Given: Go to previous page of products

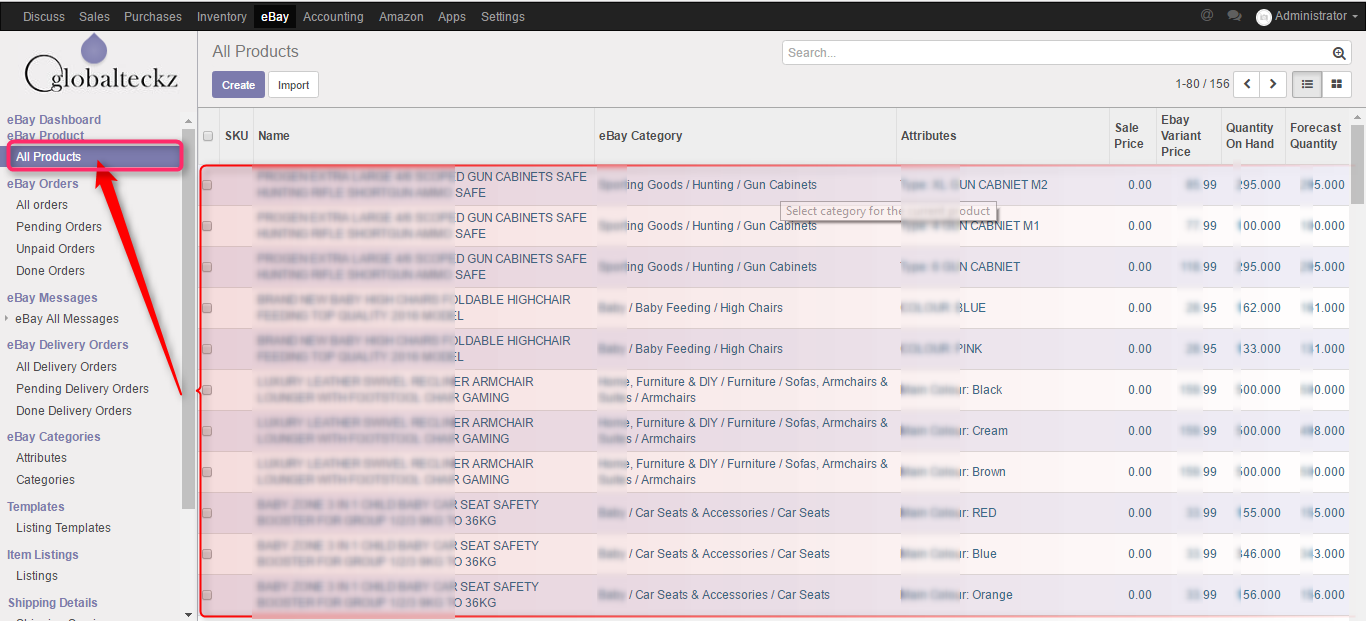Looking at the screenshot, I should [x=1247, y=85].
